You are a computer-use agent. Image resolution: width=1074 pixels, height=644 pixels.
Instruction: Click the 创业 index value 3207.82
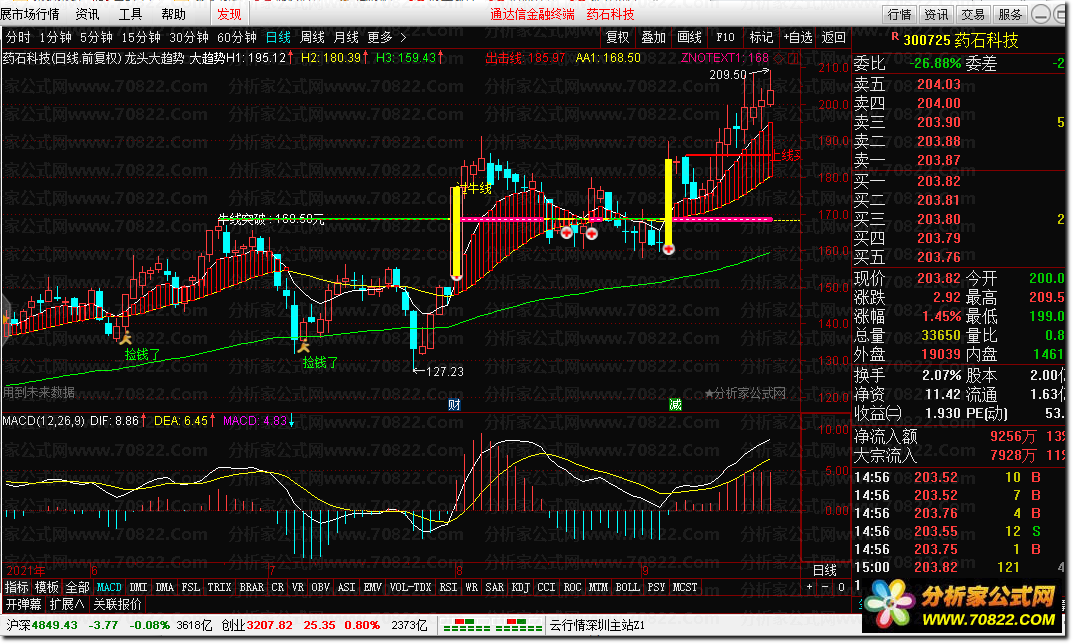pos(270,626)
